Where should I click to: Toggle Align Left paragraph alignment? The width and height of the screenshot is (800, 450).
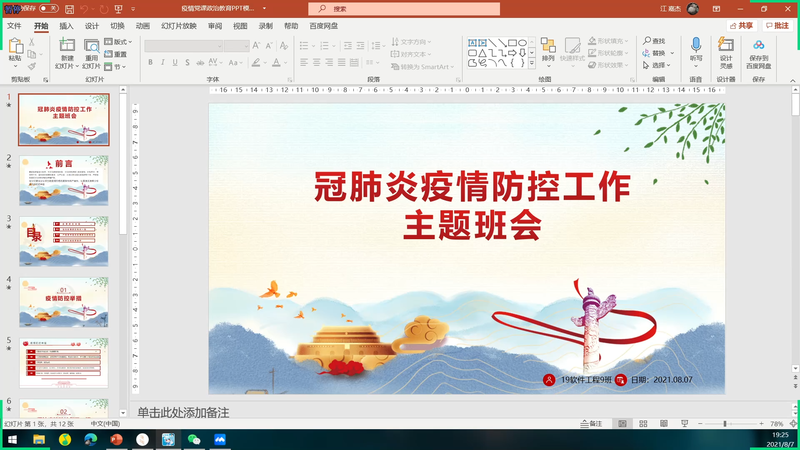pos(304,62)
